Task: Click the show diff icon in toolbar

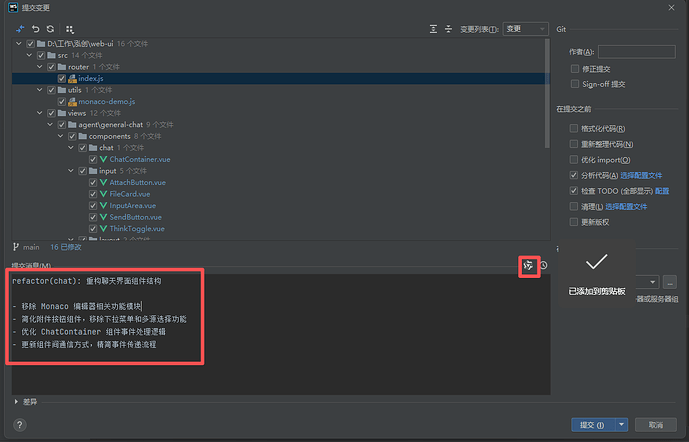Action: point(20,29)
